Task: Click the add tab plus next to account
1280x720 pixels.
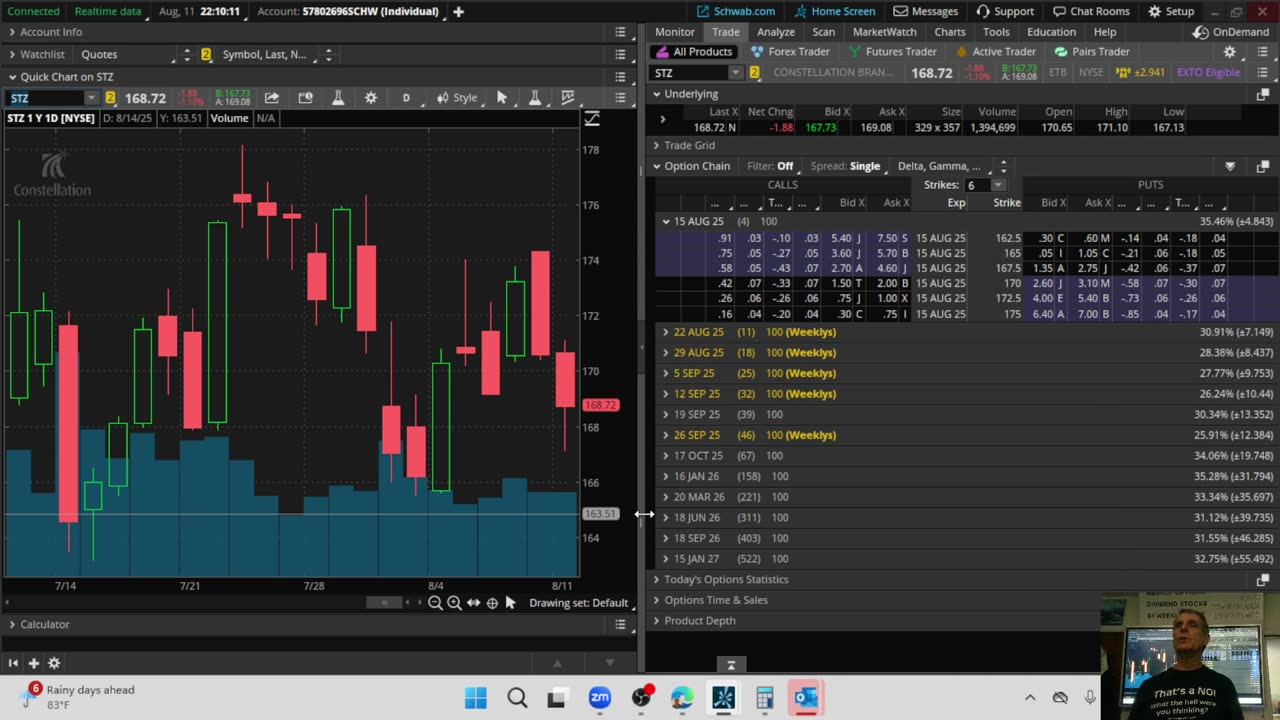Action: (x=458, y=11)
